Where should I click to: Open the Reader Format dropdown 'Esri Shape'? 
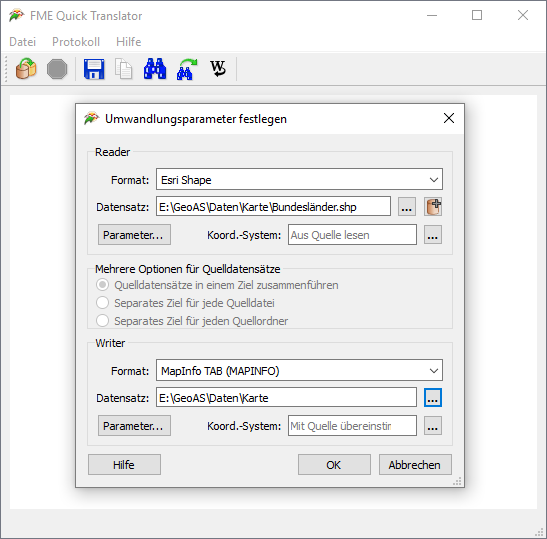[299, 179]
